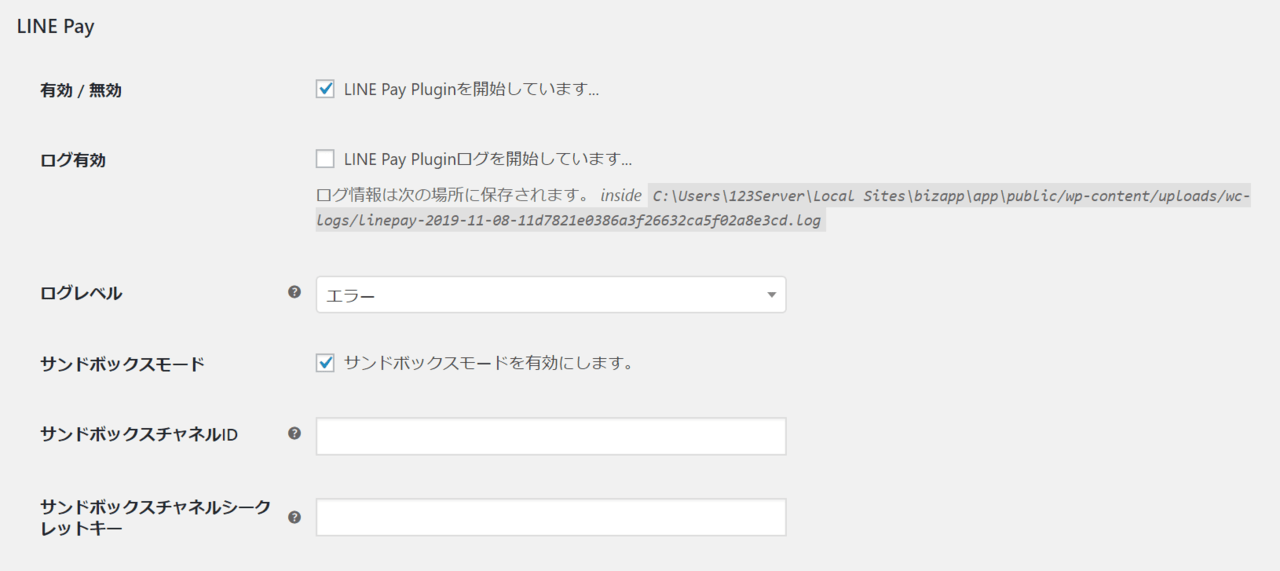Click text サンドボックスモードを有効にします。
Image resolution: width=1280 pixels, height=571 pixels.
pos(489,362)
